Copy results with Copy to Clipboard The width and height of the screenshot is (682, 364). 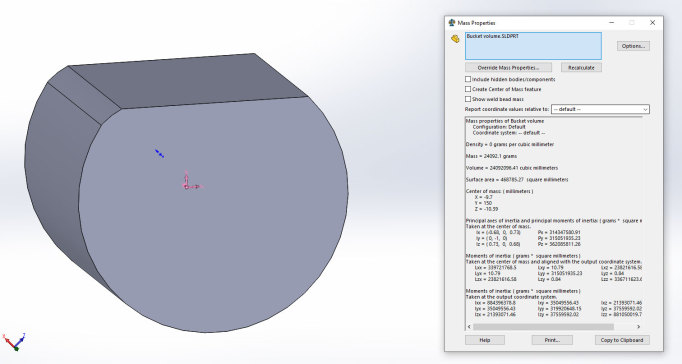[x=622, y=340]
